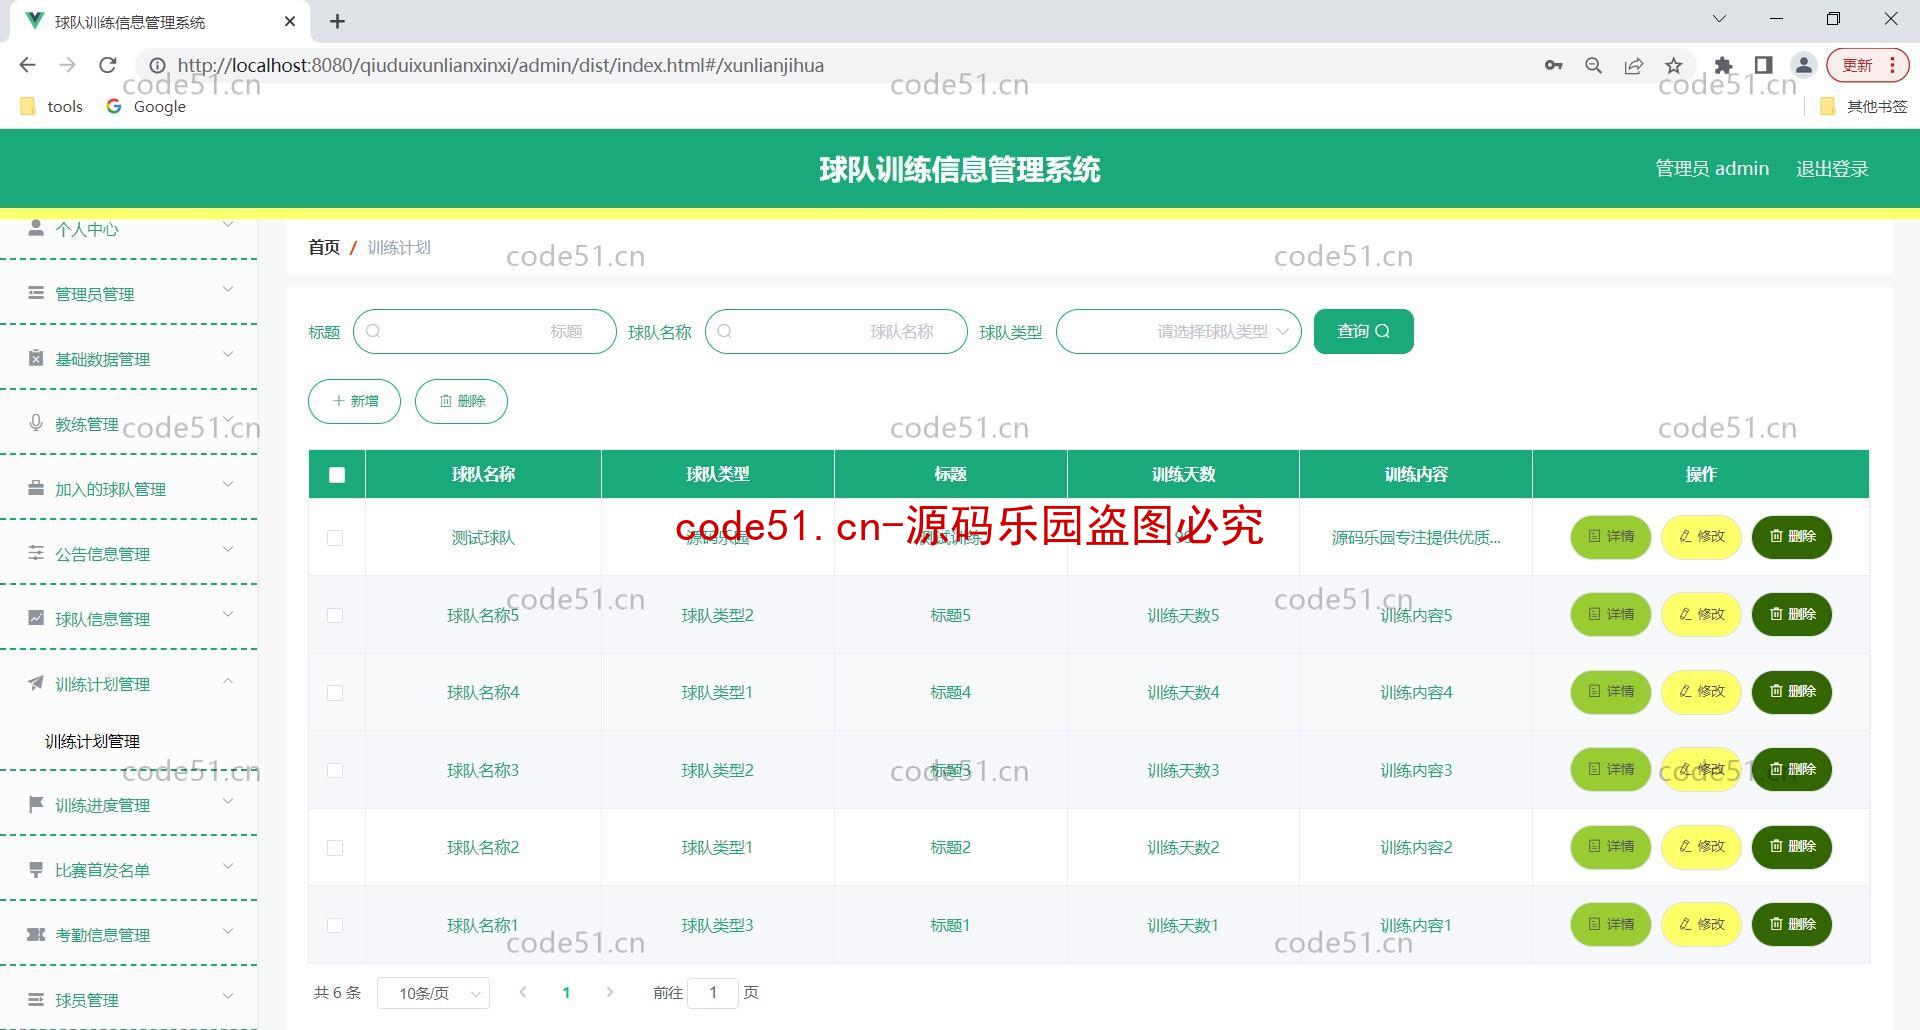1920x1030 pixels.
Task: Collapse the 训练计划管理 menu chevron
Action: pos(228,680)
